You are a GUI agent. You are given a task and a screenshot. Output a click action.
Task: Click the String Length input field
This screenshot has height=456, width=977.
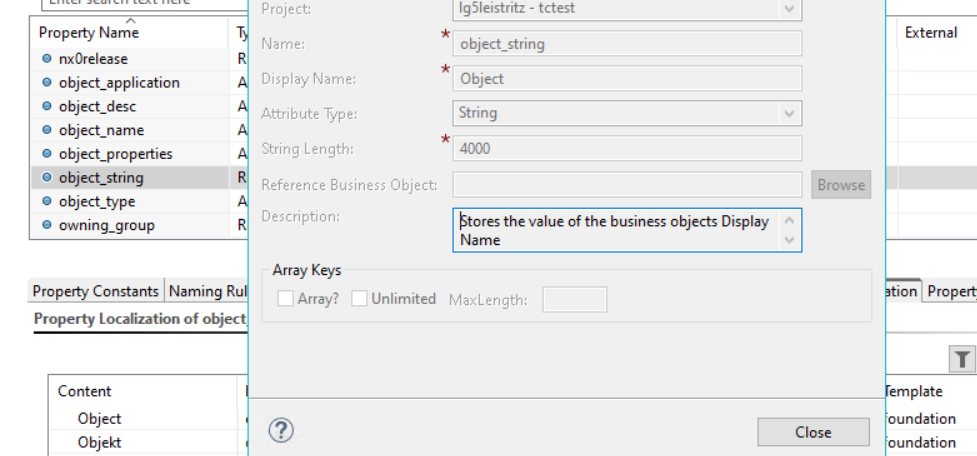(x=627, y=149)
